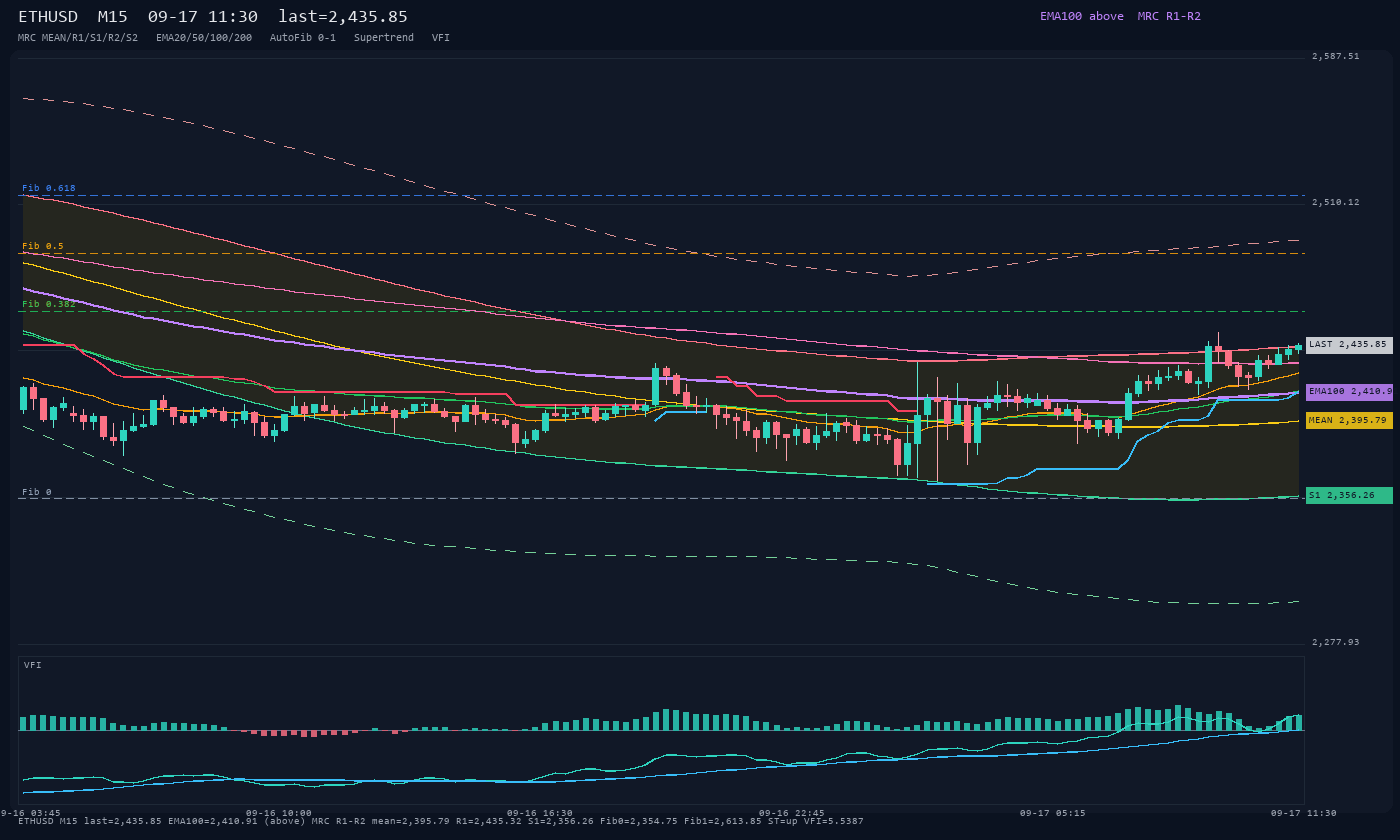Click the M15 timeframe label
This screenshot has width=1400, height=840.
tap(112, 17)
